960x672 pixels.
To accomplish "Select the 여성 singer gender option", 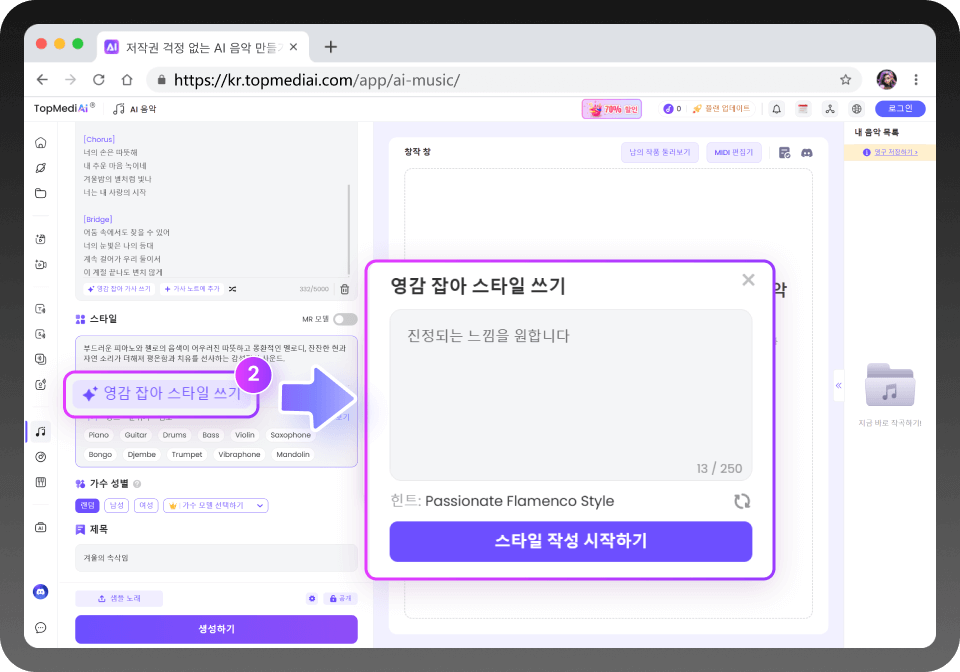I will (x=146, y=505).
